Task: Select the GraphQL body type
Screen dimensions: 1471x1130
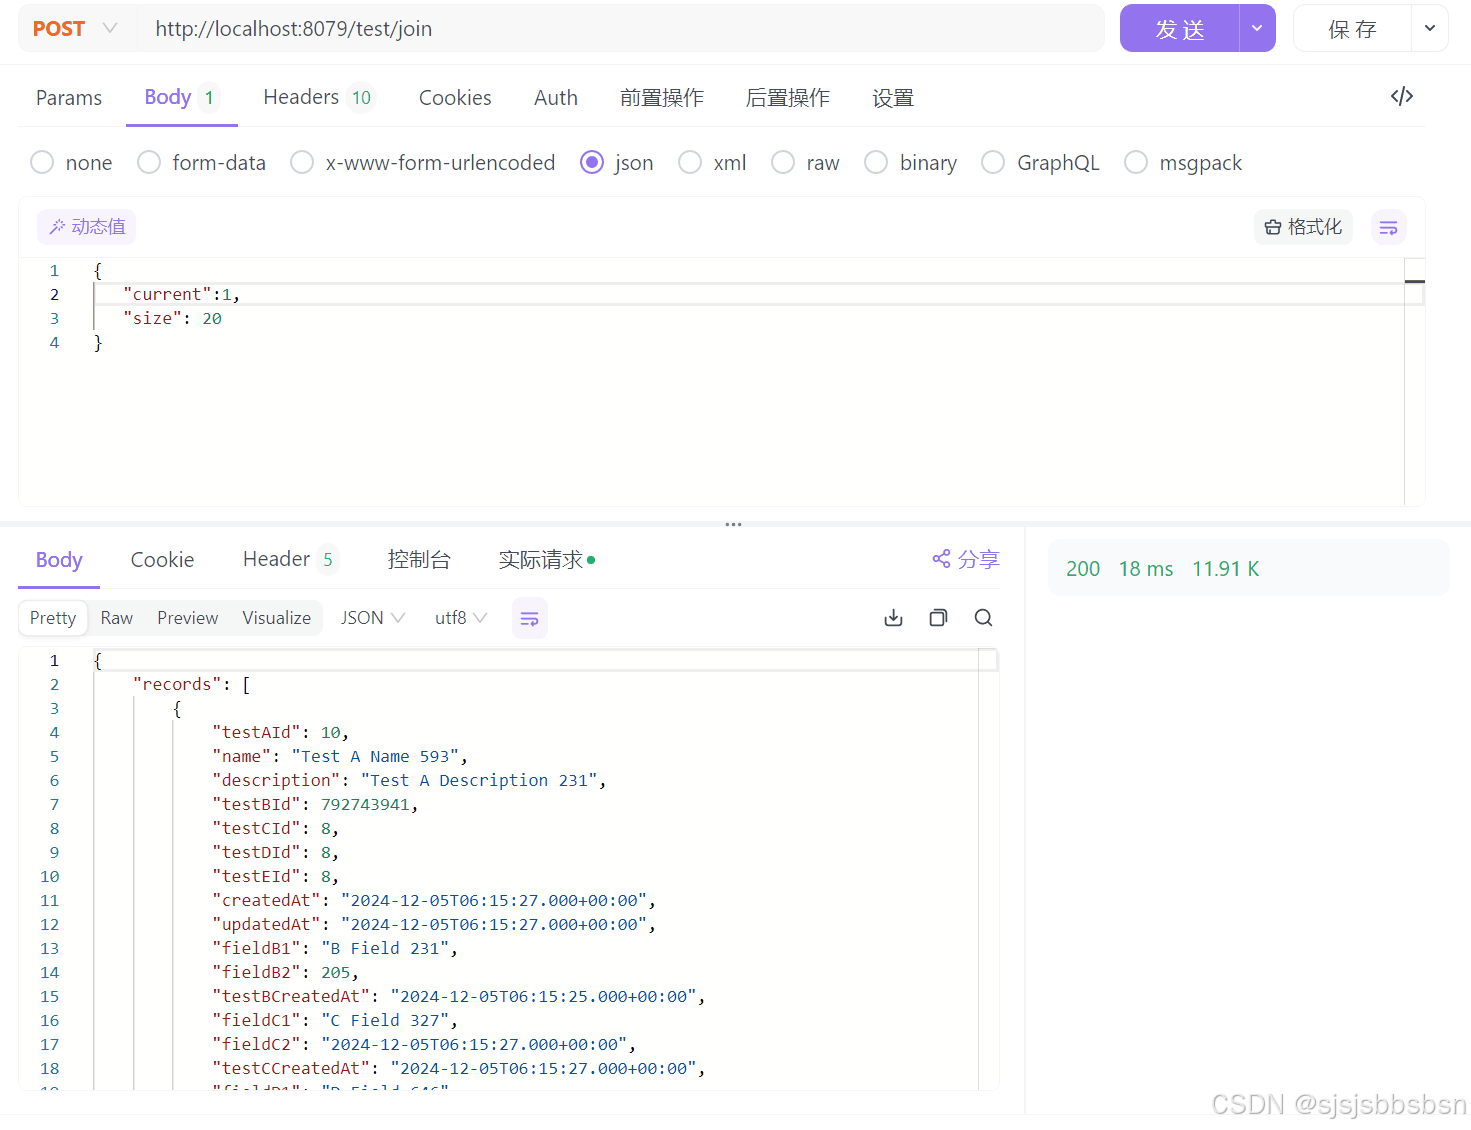Action: pyautogui.click(x=1040, y=163)
